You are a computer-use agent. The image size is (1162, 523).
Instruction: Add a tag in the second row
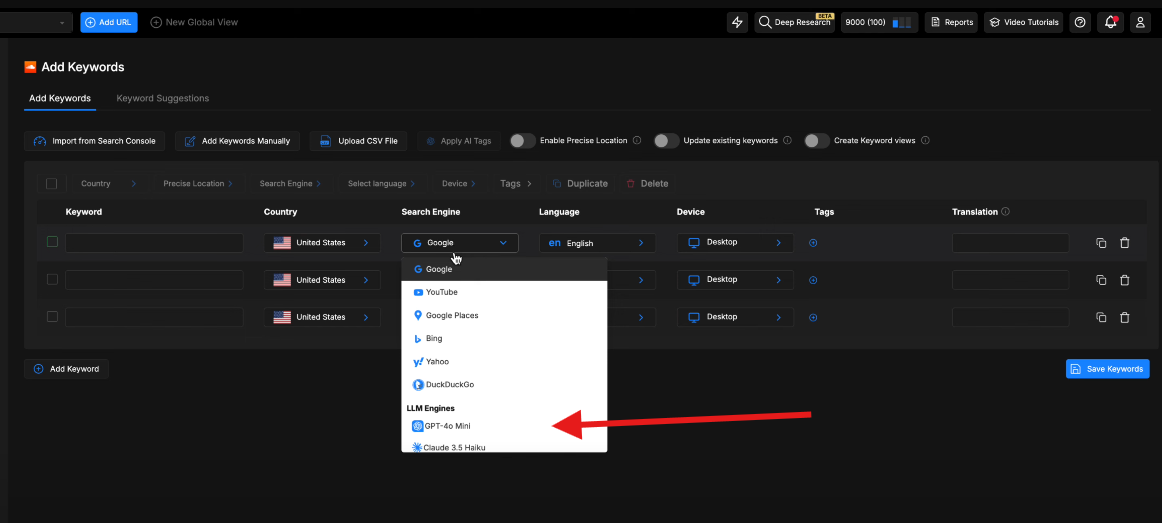click(813, 280)
